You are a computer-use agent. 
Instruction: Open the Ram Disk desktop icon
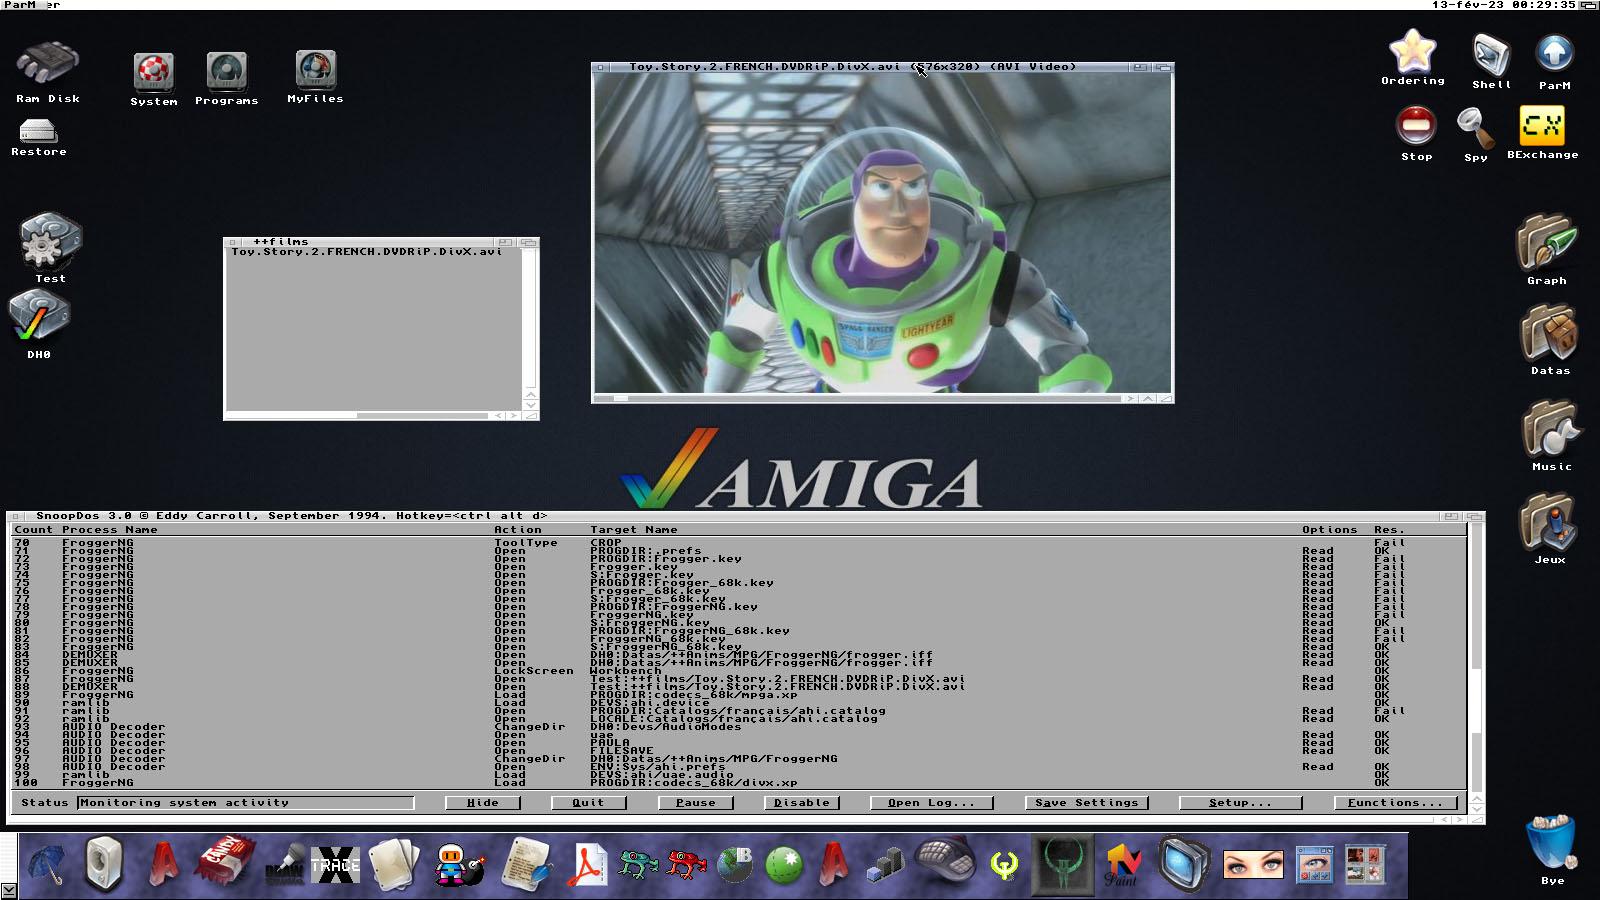(47, 65)
